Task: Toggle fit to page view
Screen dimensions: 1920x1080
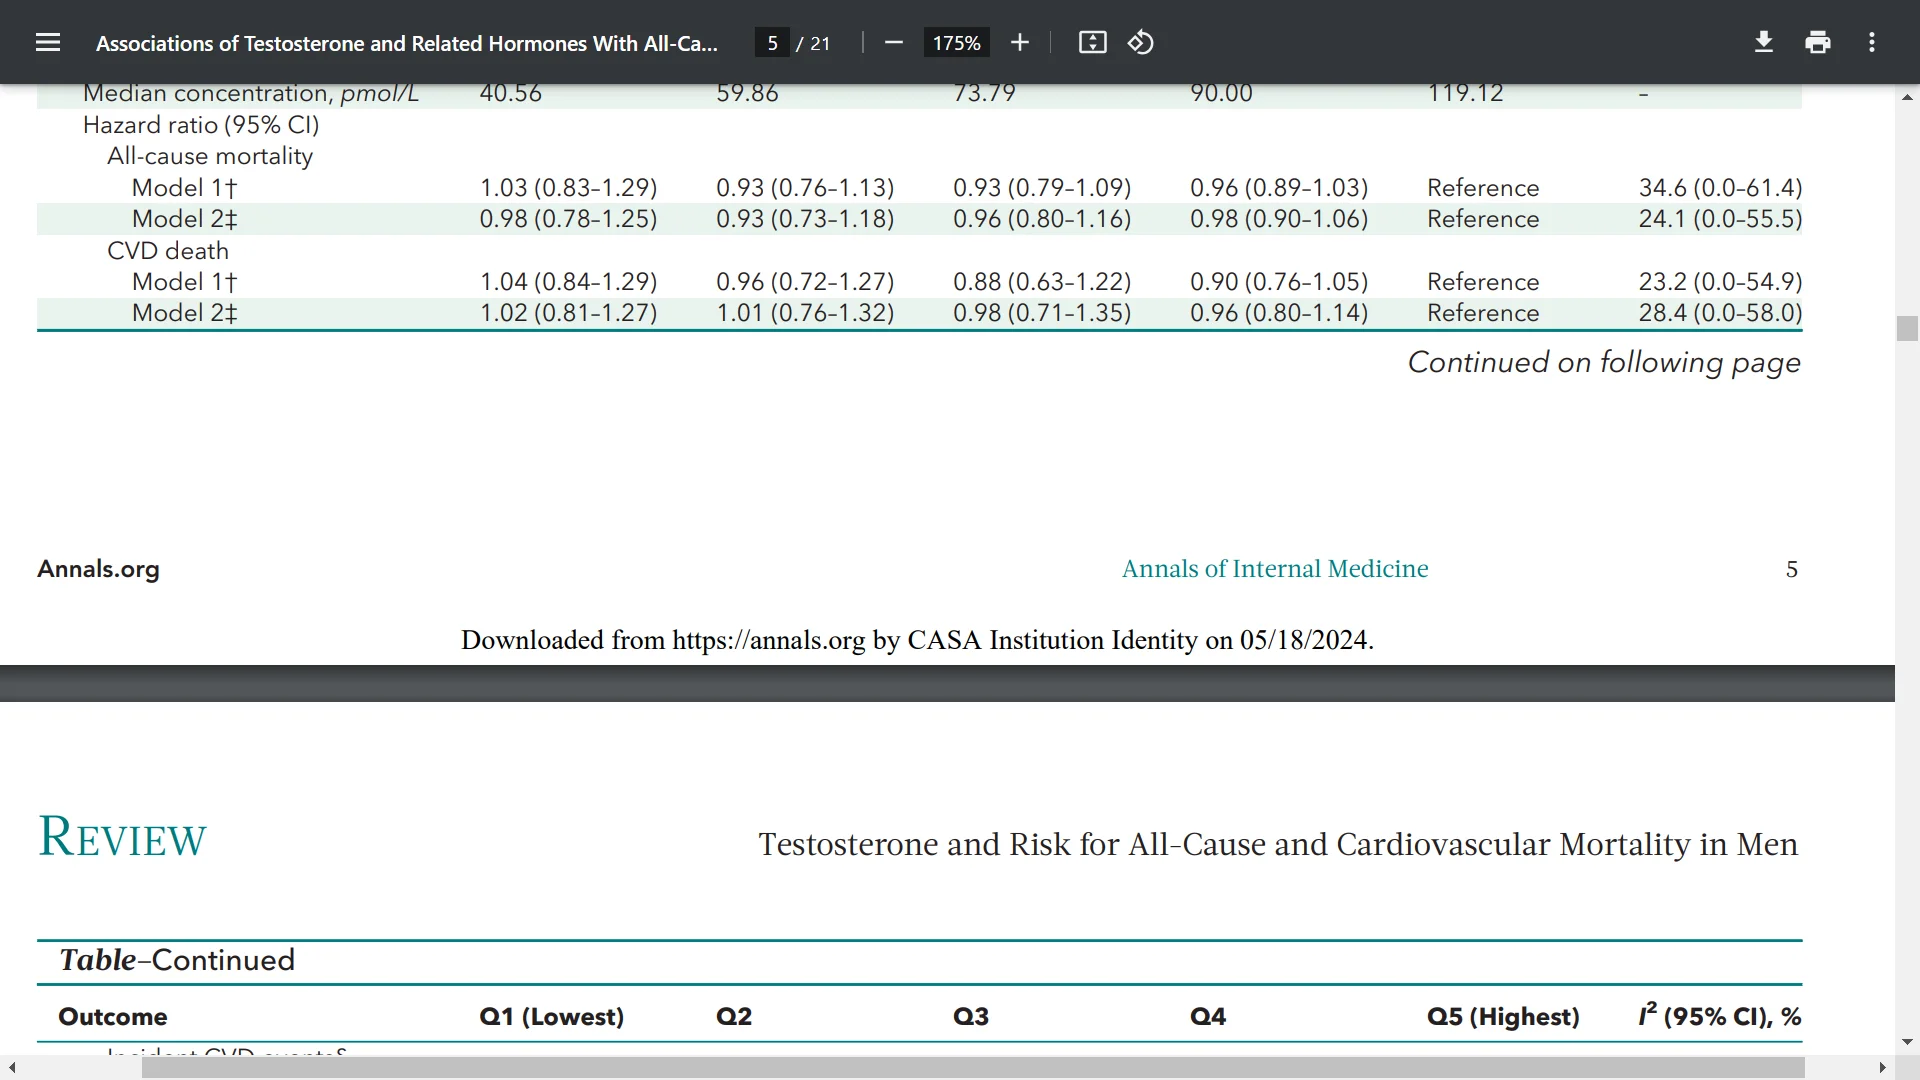Action: (1093, 43)
